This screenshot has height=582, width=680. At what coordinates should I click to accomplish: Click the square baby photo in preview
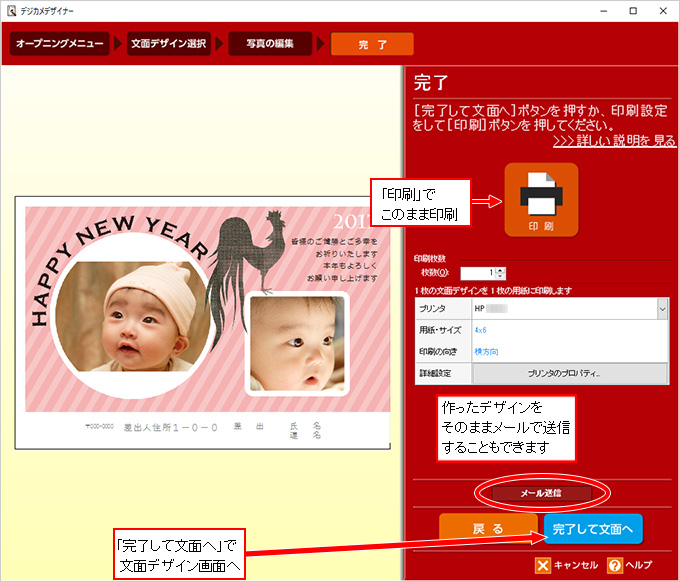point(297,343)
